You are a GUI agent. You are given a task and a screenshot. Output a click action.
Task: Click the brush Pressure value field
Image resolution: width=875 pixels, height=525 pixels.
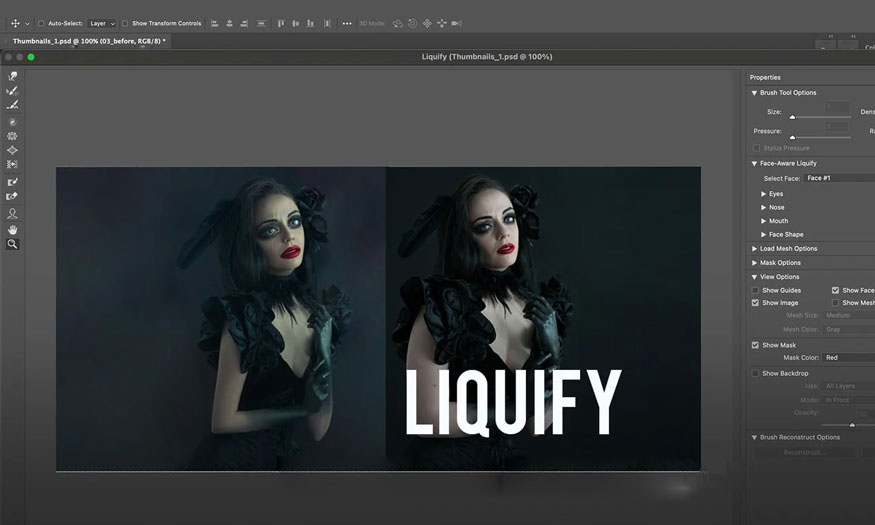pos(837,127)
